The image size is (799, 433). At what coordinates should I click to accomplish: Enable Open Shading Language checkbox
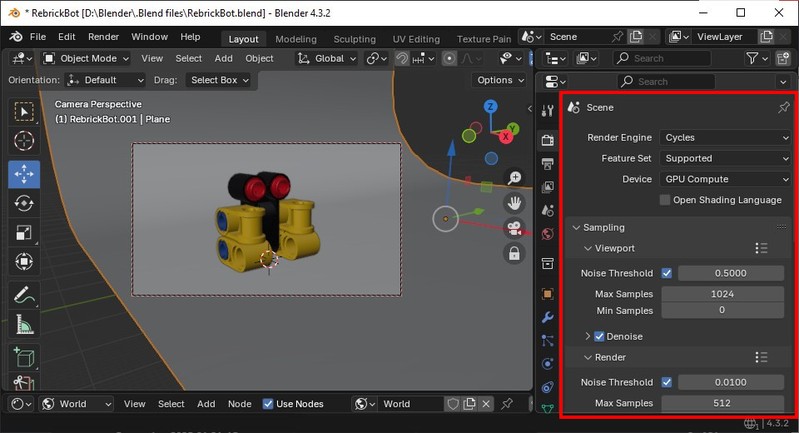point(665,199)
